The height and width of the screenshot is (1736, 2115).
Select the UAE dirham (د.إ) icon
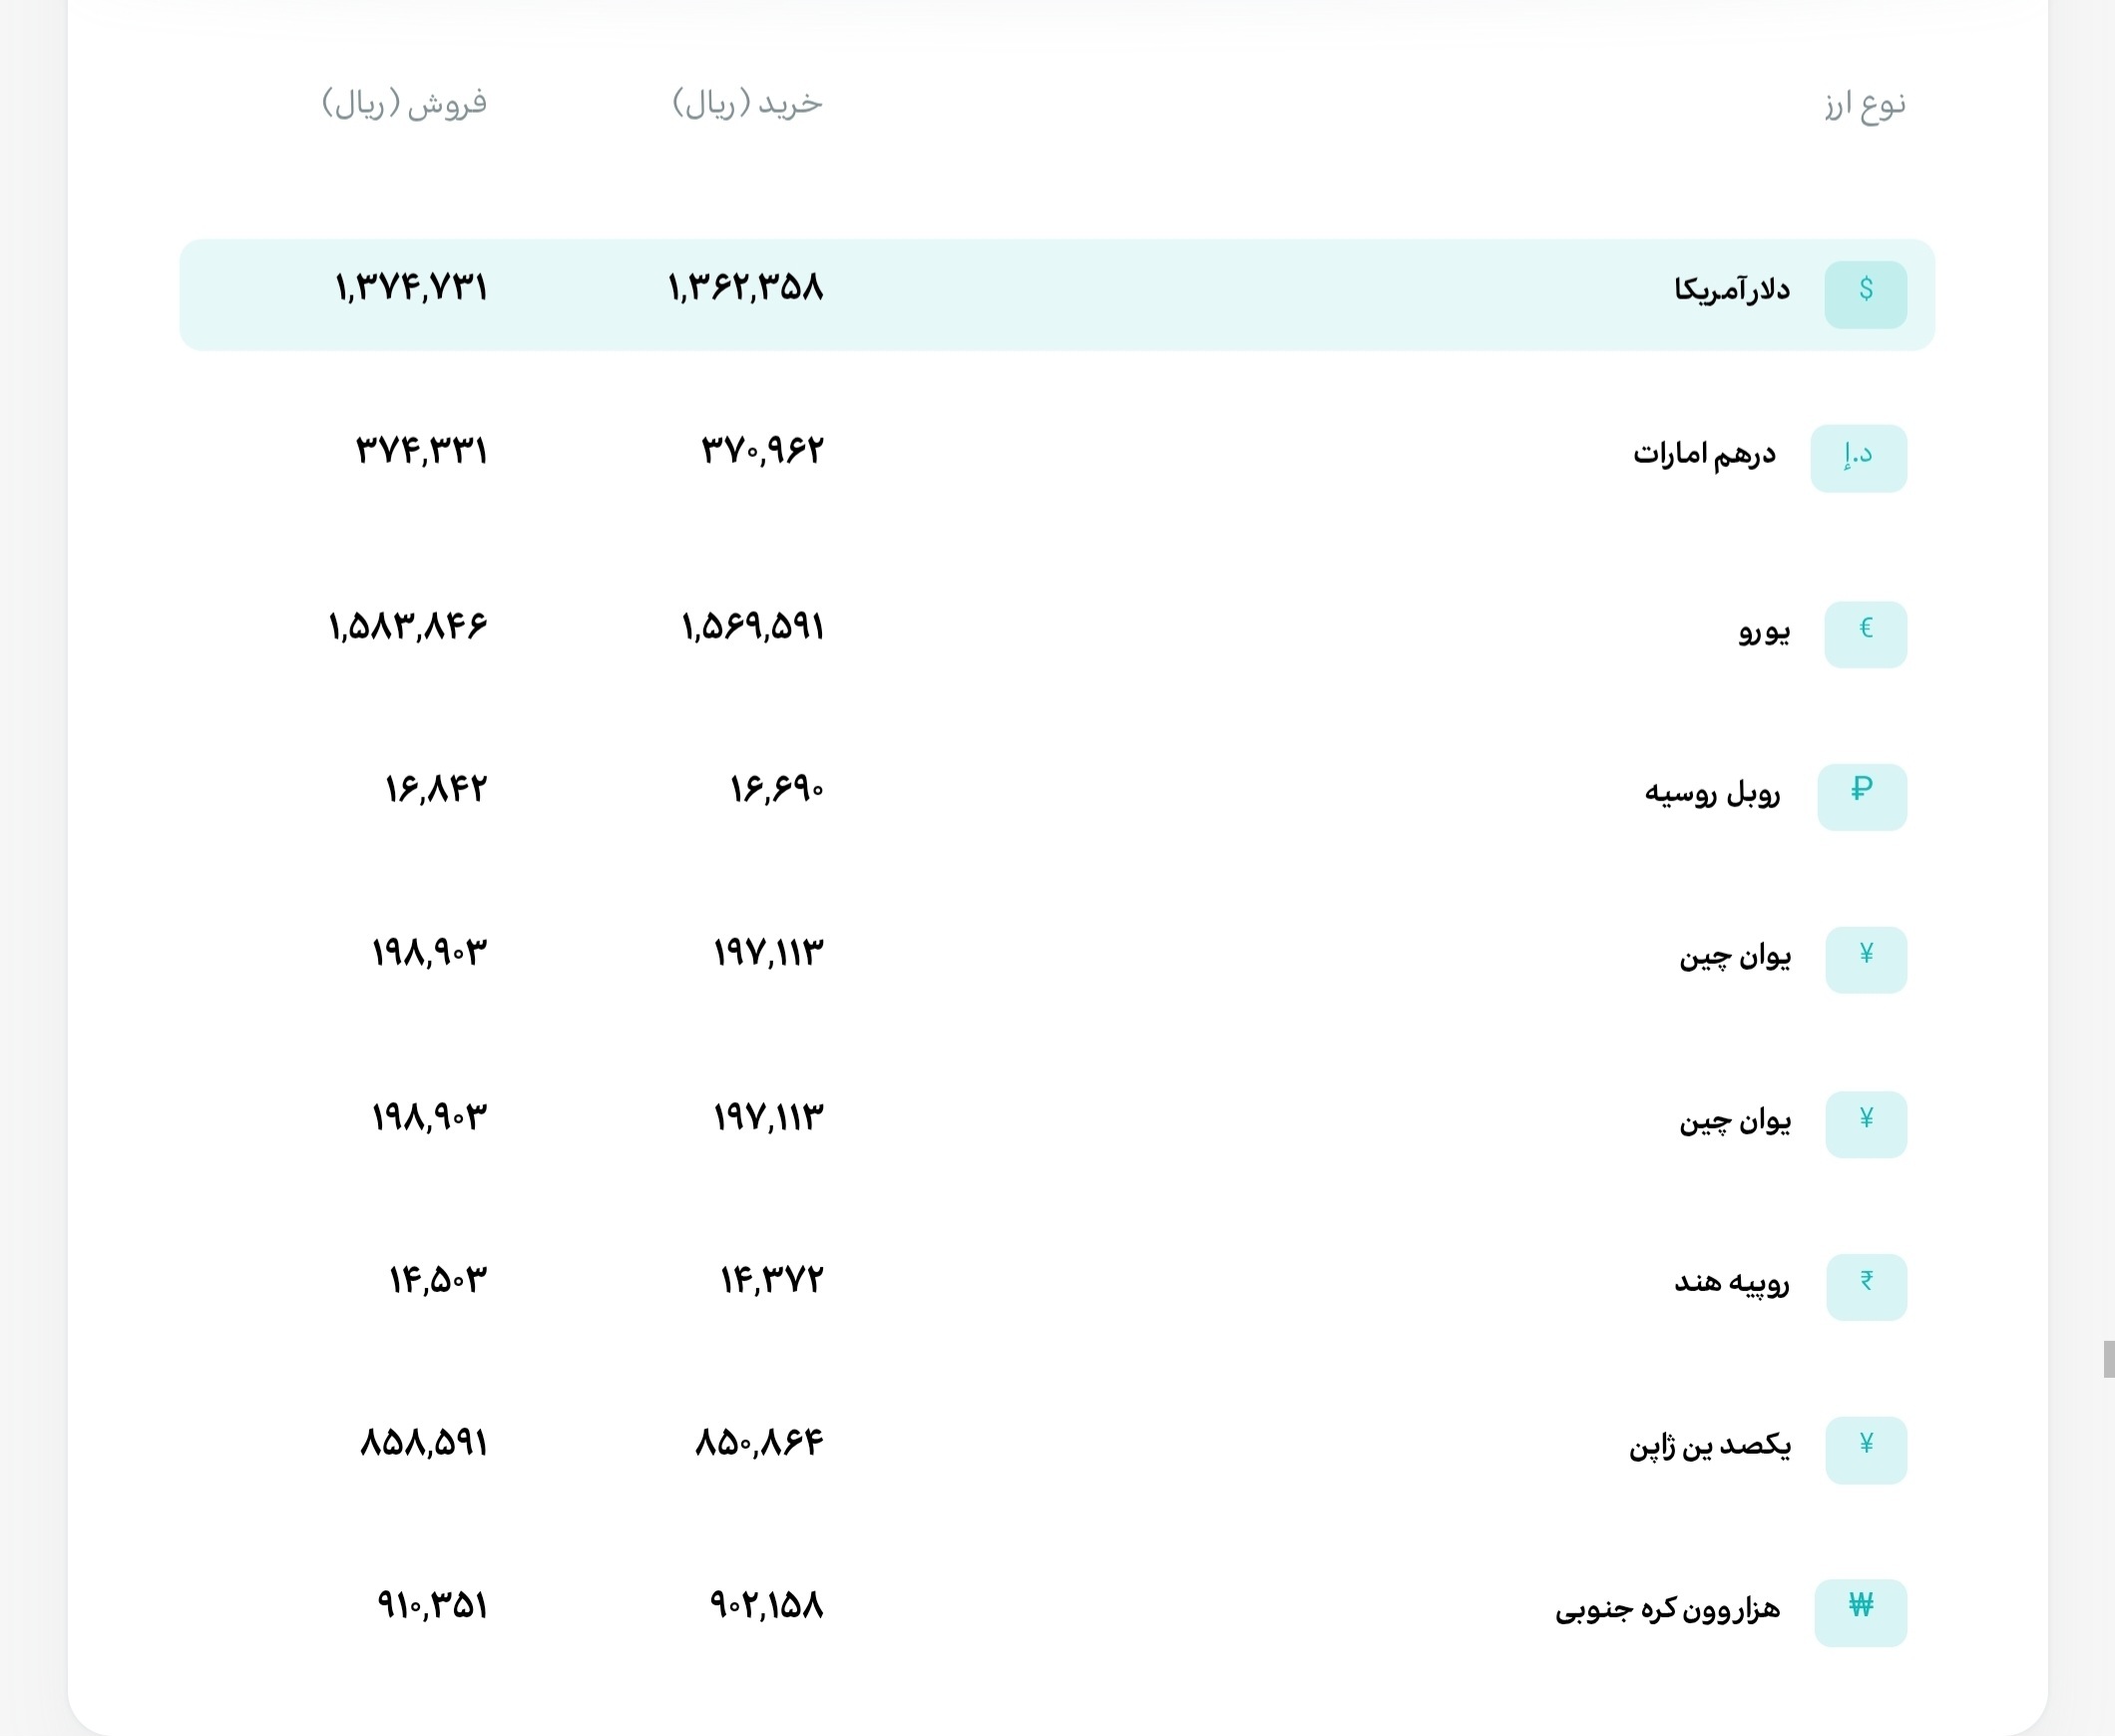[1858, 458]
